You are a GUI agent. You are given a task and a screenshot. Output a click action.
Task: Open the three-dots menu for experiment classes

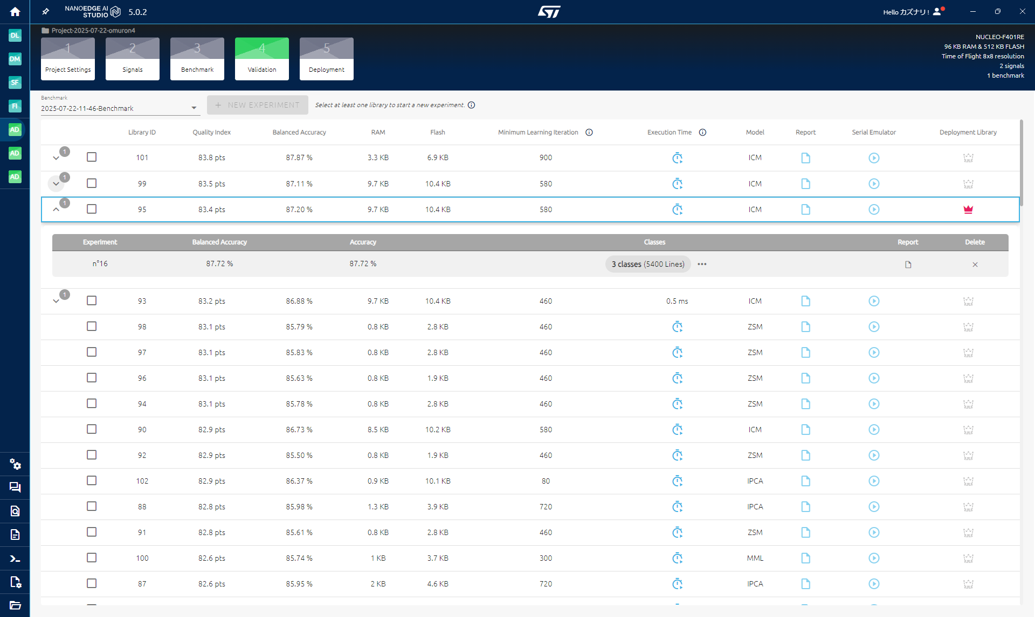[x=702, y=265]
